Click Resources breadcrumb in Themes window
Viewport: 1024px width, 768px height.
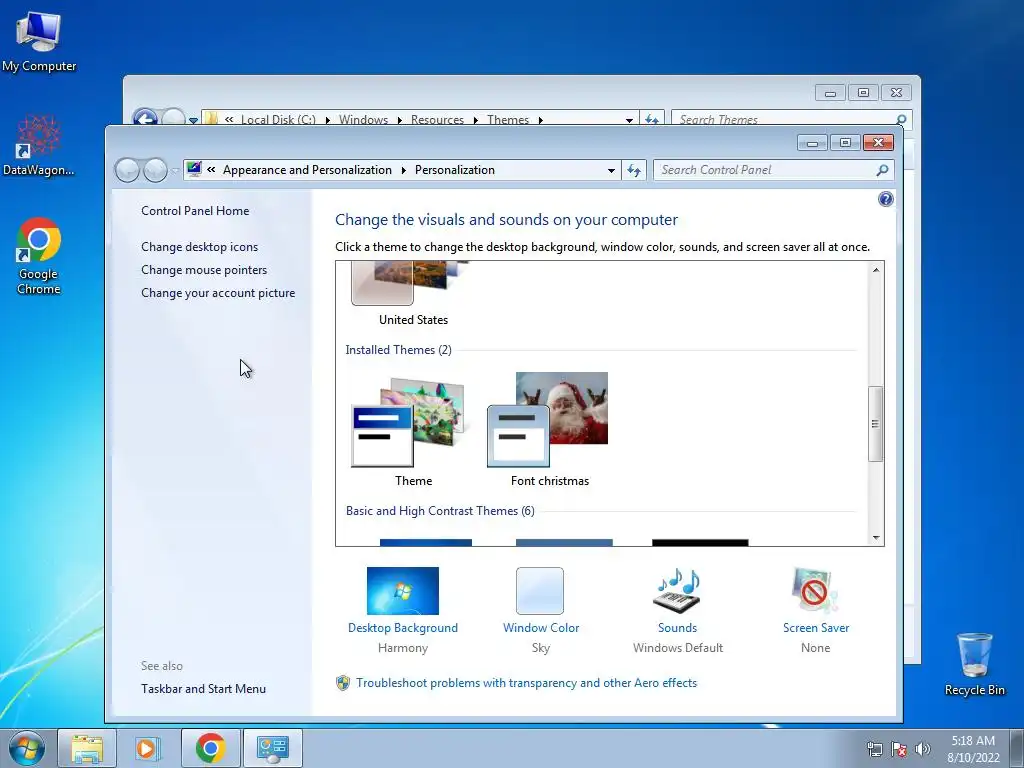click(x=437, y=120)
